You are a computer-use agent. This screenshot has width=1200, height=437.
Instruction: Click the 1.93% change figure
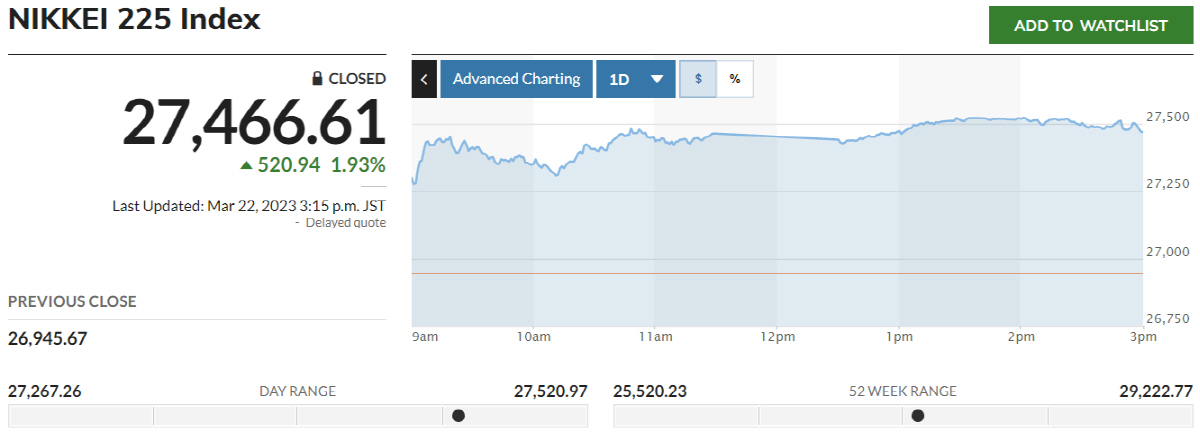point(358,165)
